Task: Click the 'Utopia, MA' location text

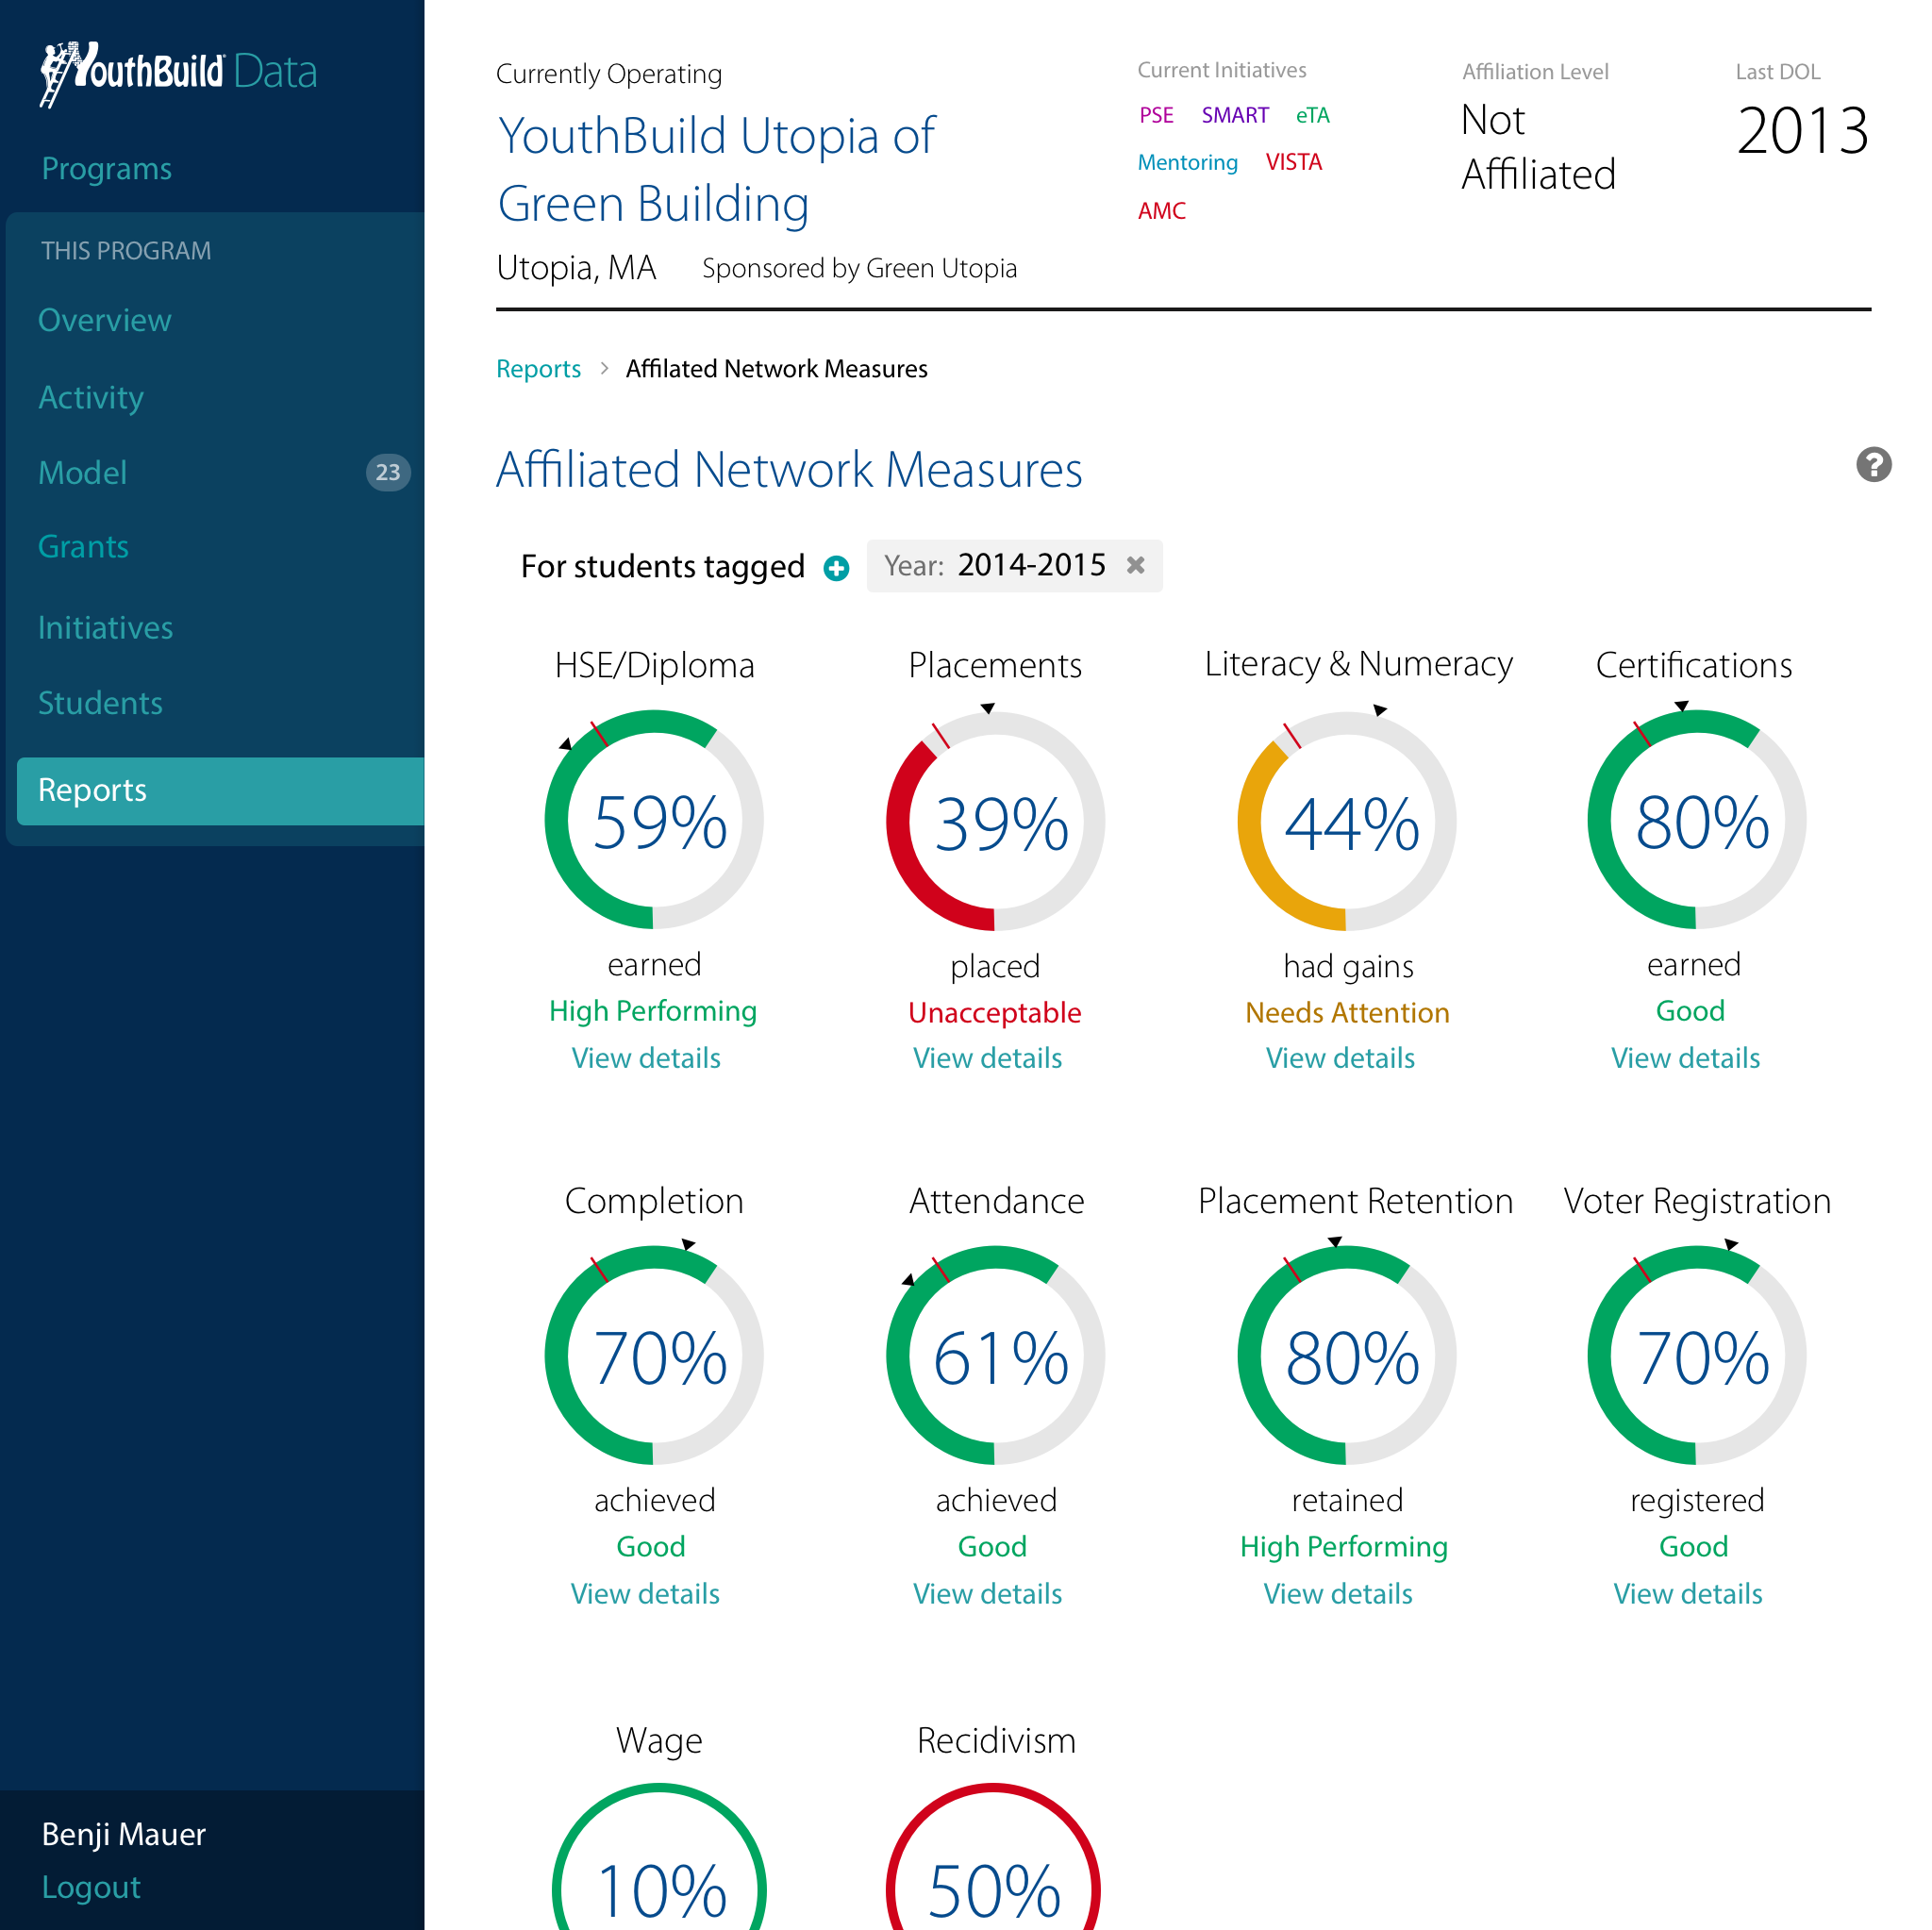Action: [576, 268]
